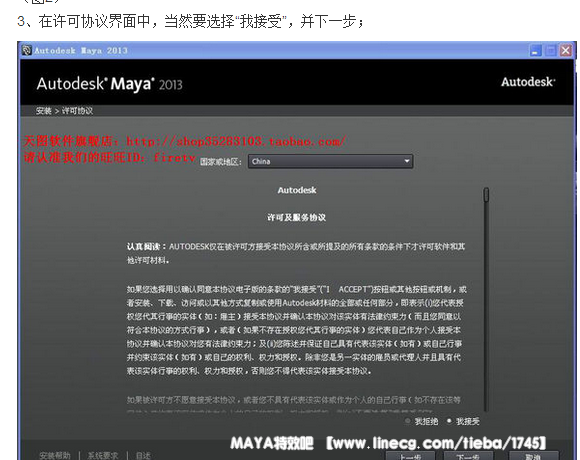580x460 pixels.
Task: Click the Autodesk Maya 2013 title bar icon
Action: [27, 50]
